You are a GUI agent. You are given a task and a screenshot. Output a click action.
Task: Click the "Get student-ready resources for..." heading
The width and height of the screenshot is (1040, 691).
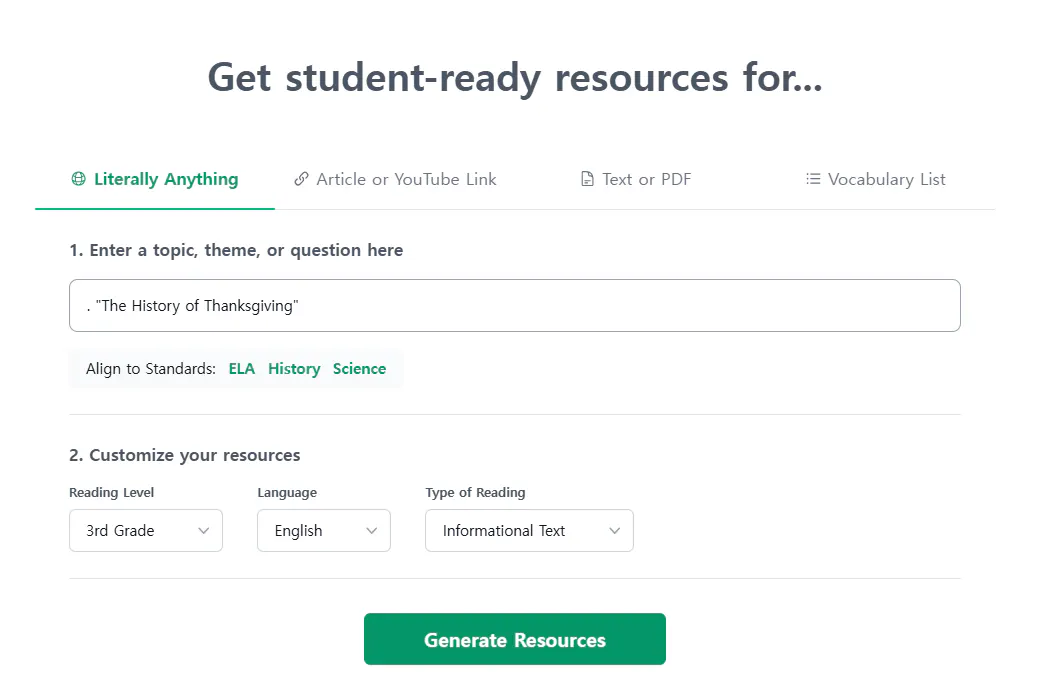515,78
